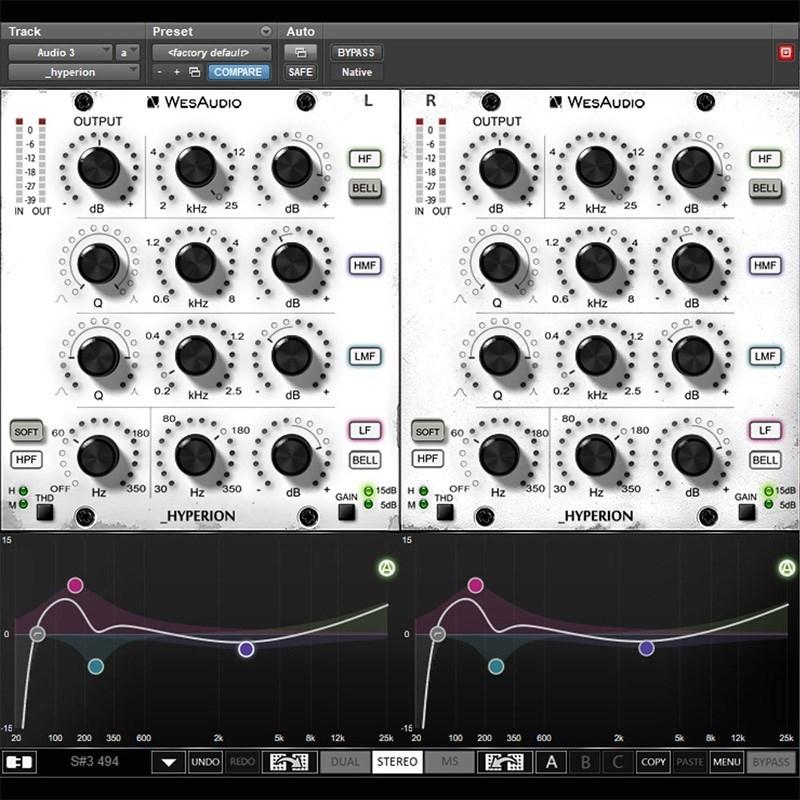Toggle THD on the left channel

click(x=42, y=510)
